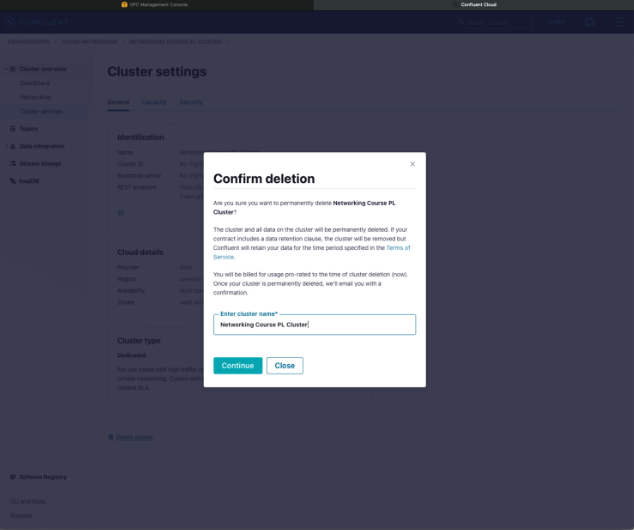The height and width of the screenshot is (530, 634).
Task: Open Topics in the sidebar
Action: (28, 129)
